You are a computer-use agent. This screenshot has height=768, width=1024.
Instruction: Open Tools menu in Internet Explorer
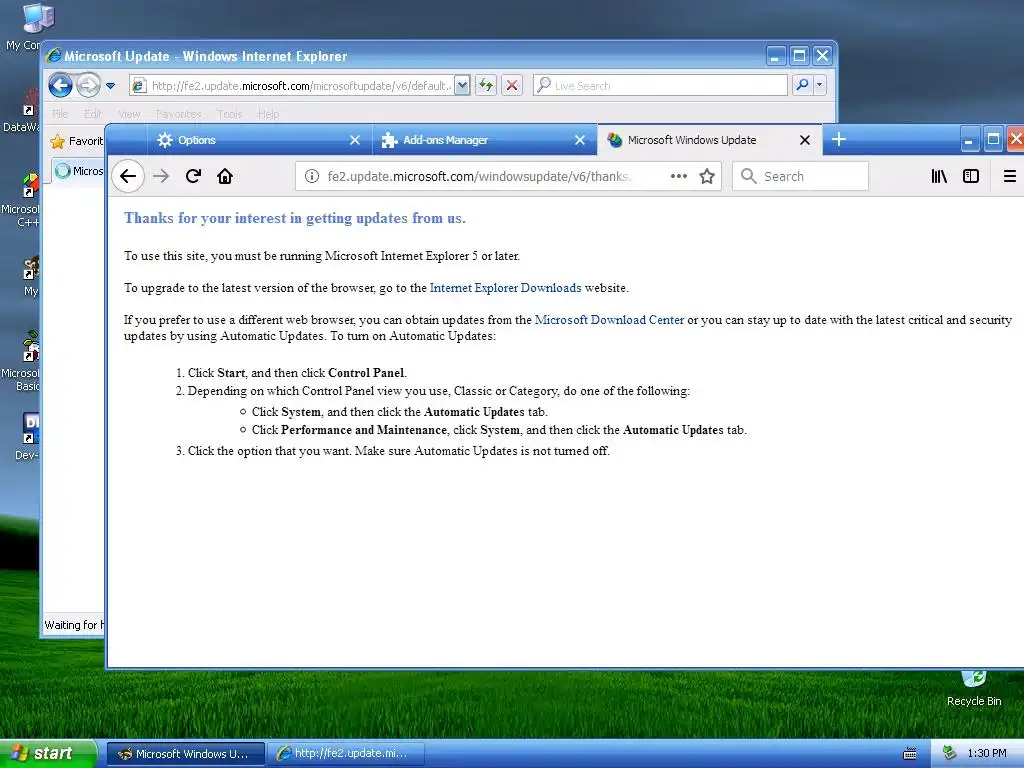230,114
